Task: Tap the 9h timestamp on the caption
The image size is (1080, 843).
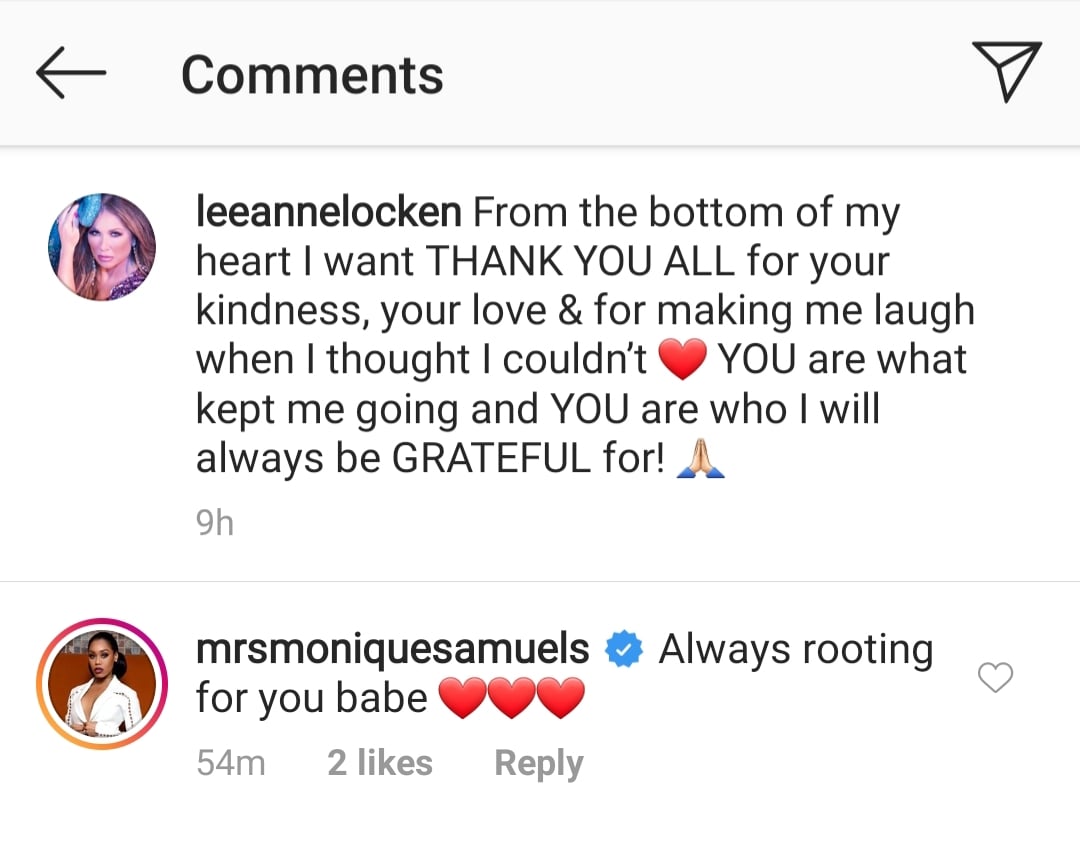Action: point(213,521)
